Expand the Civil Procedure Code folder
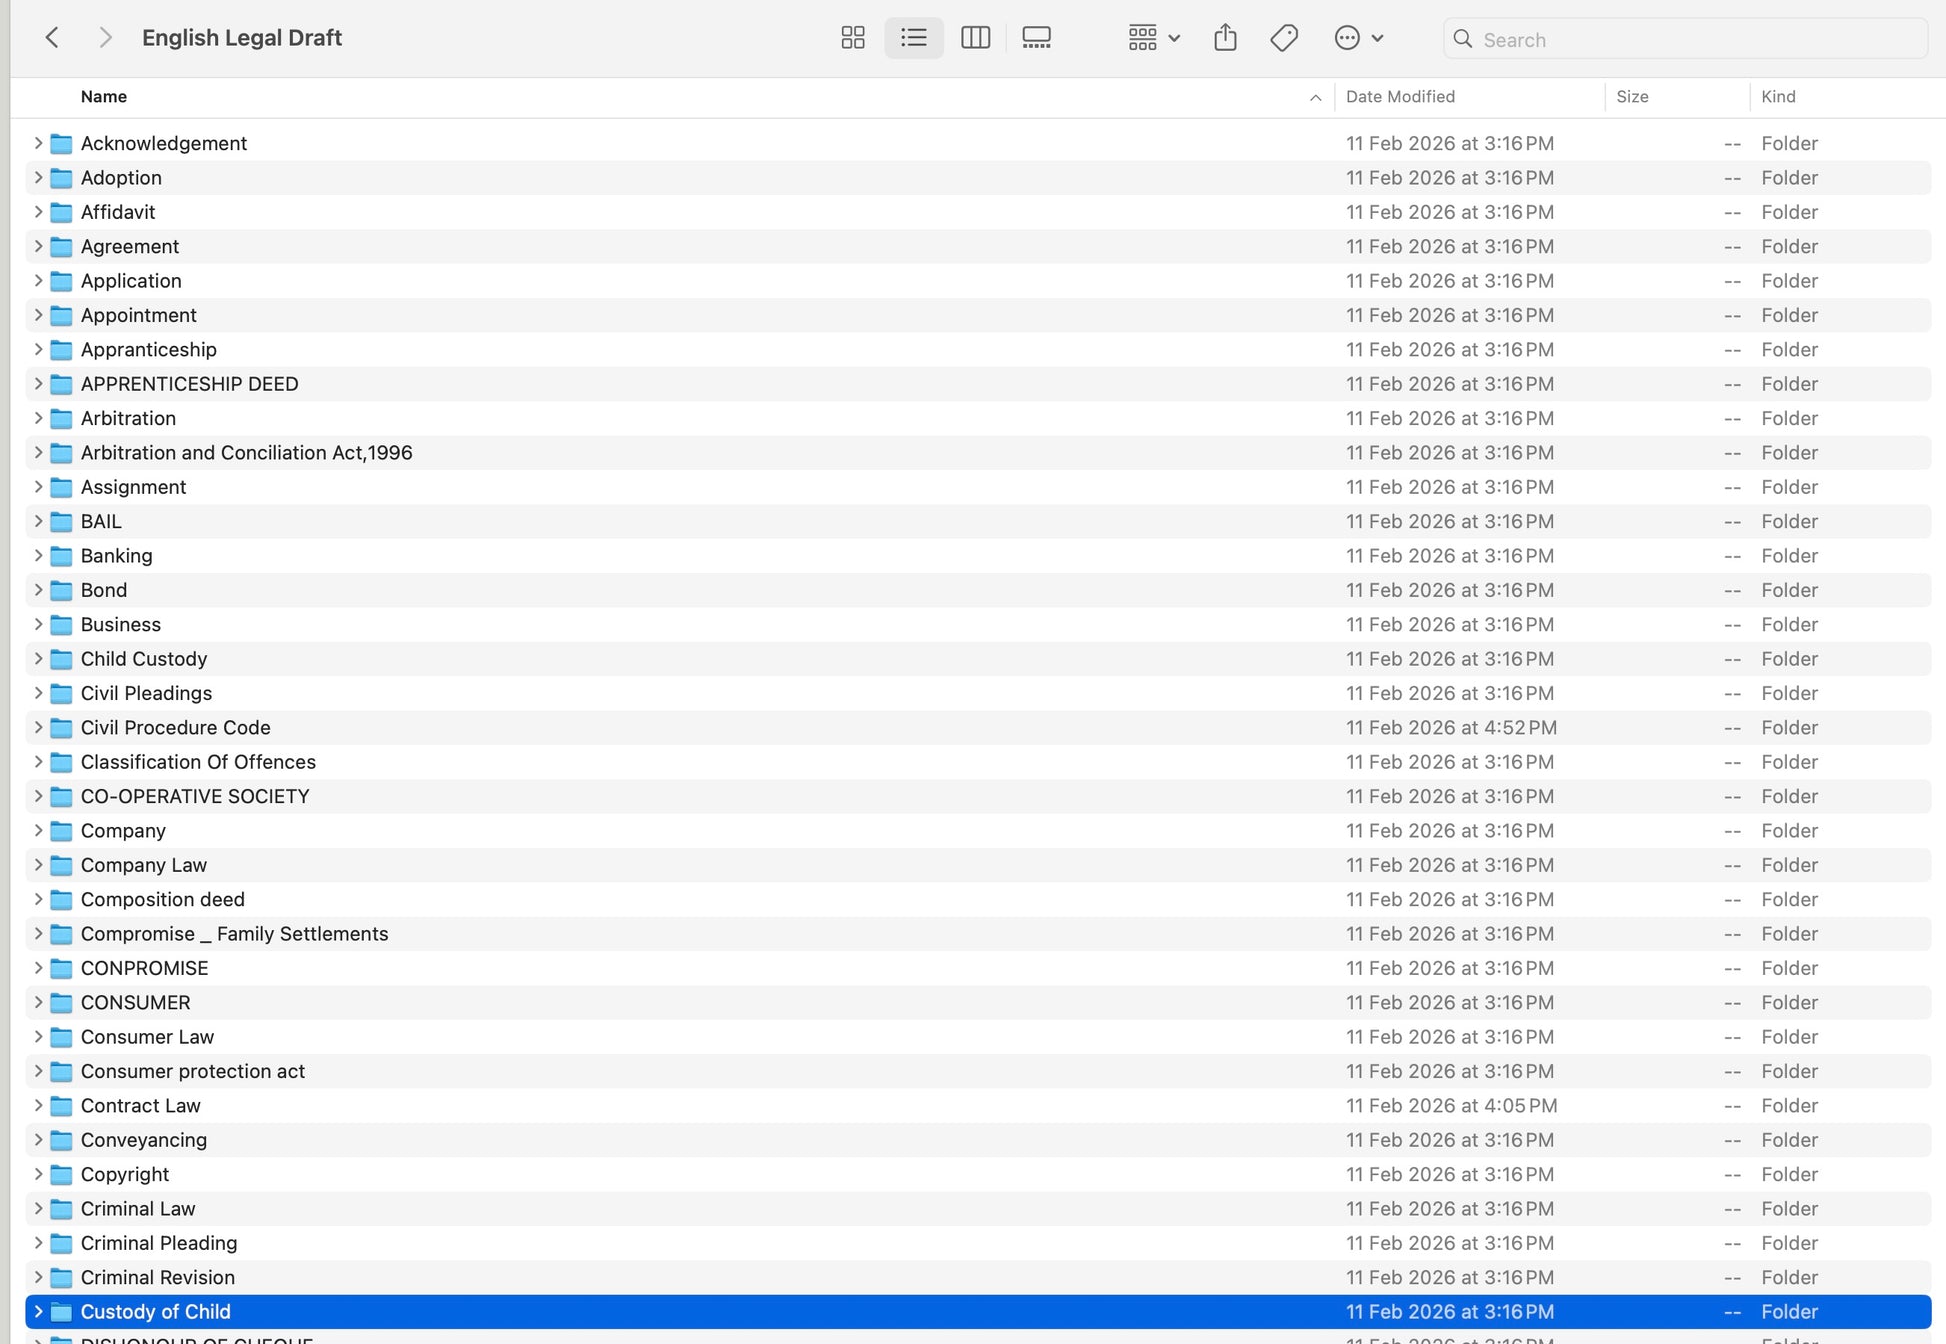Screen dimensions: 1946x1344 click(x=38, y=727)
